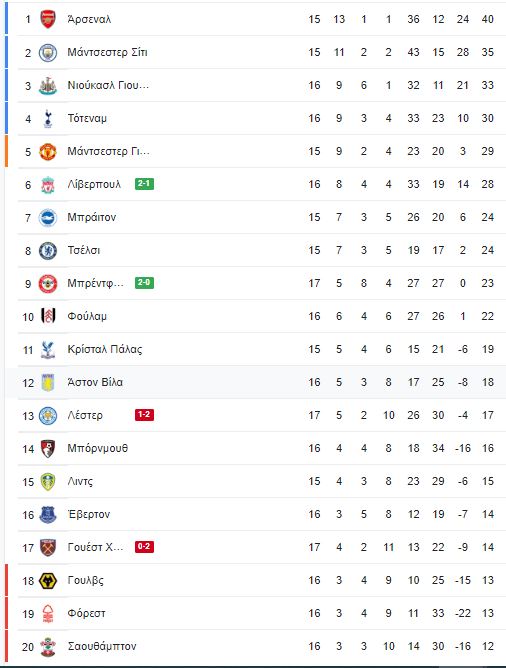The width and height of the screenshot is (506, 668).
Task: Click the Manchester City crest icon
Action: click(48, 52)
